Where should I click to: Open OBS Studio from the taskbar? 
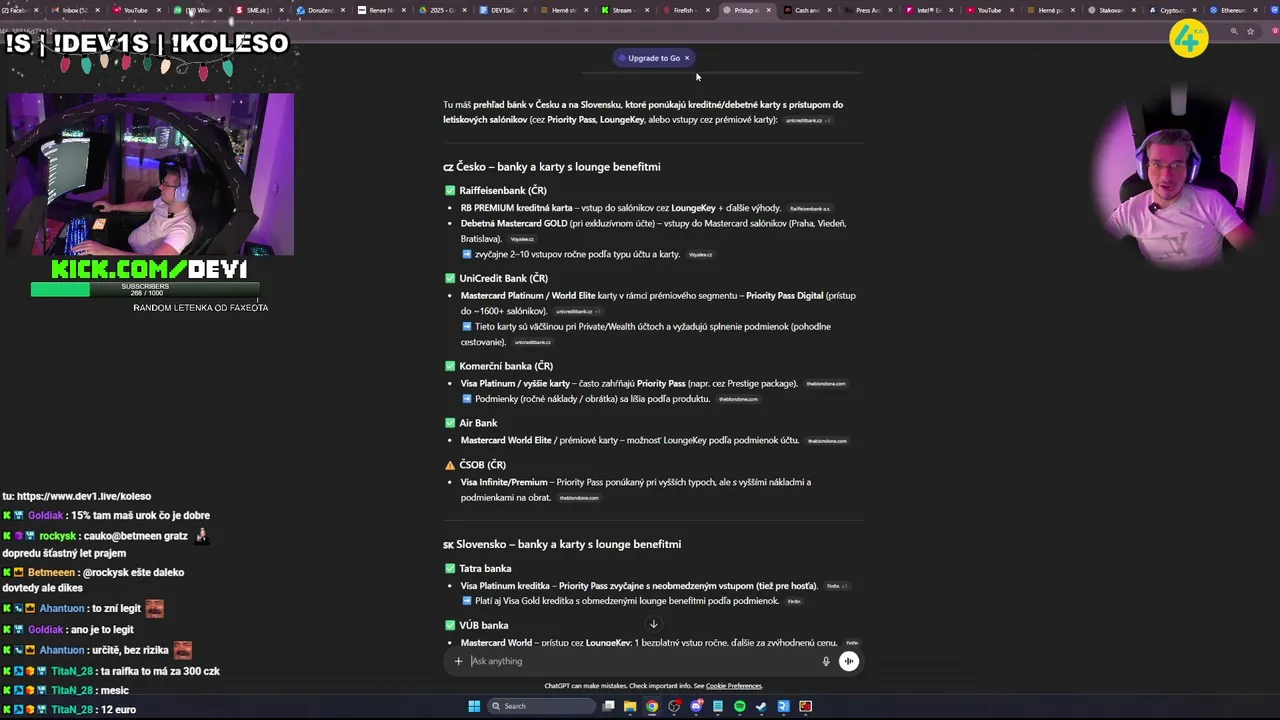click(674, 706)
